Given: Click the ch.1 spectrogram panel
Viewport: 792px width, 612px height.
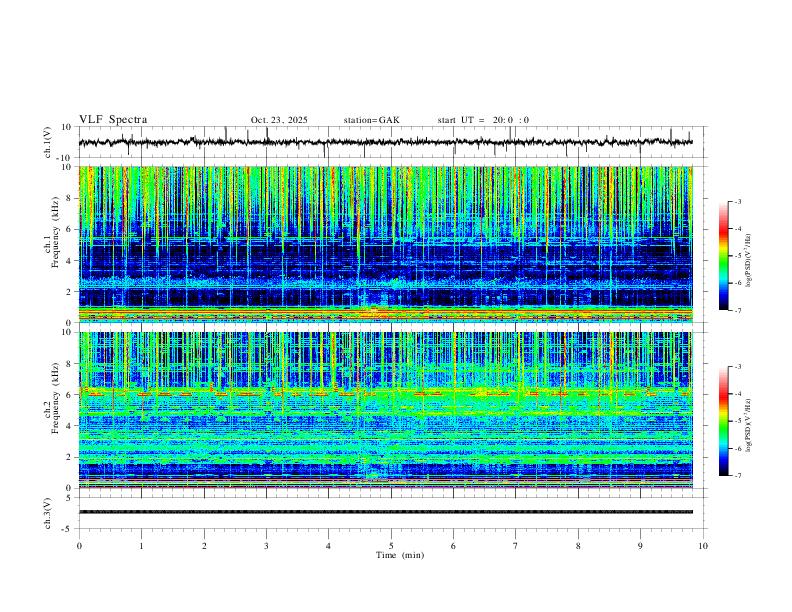Looking at the screenshot, I should click(385, 244).
